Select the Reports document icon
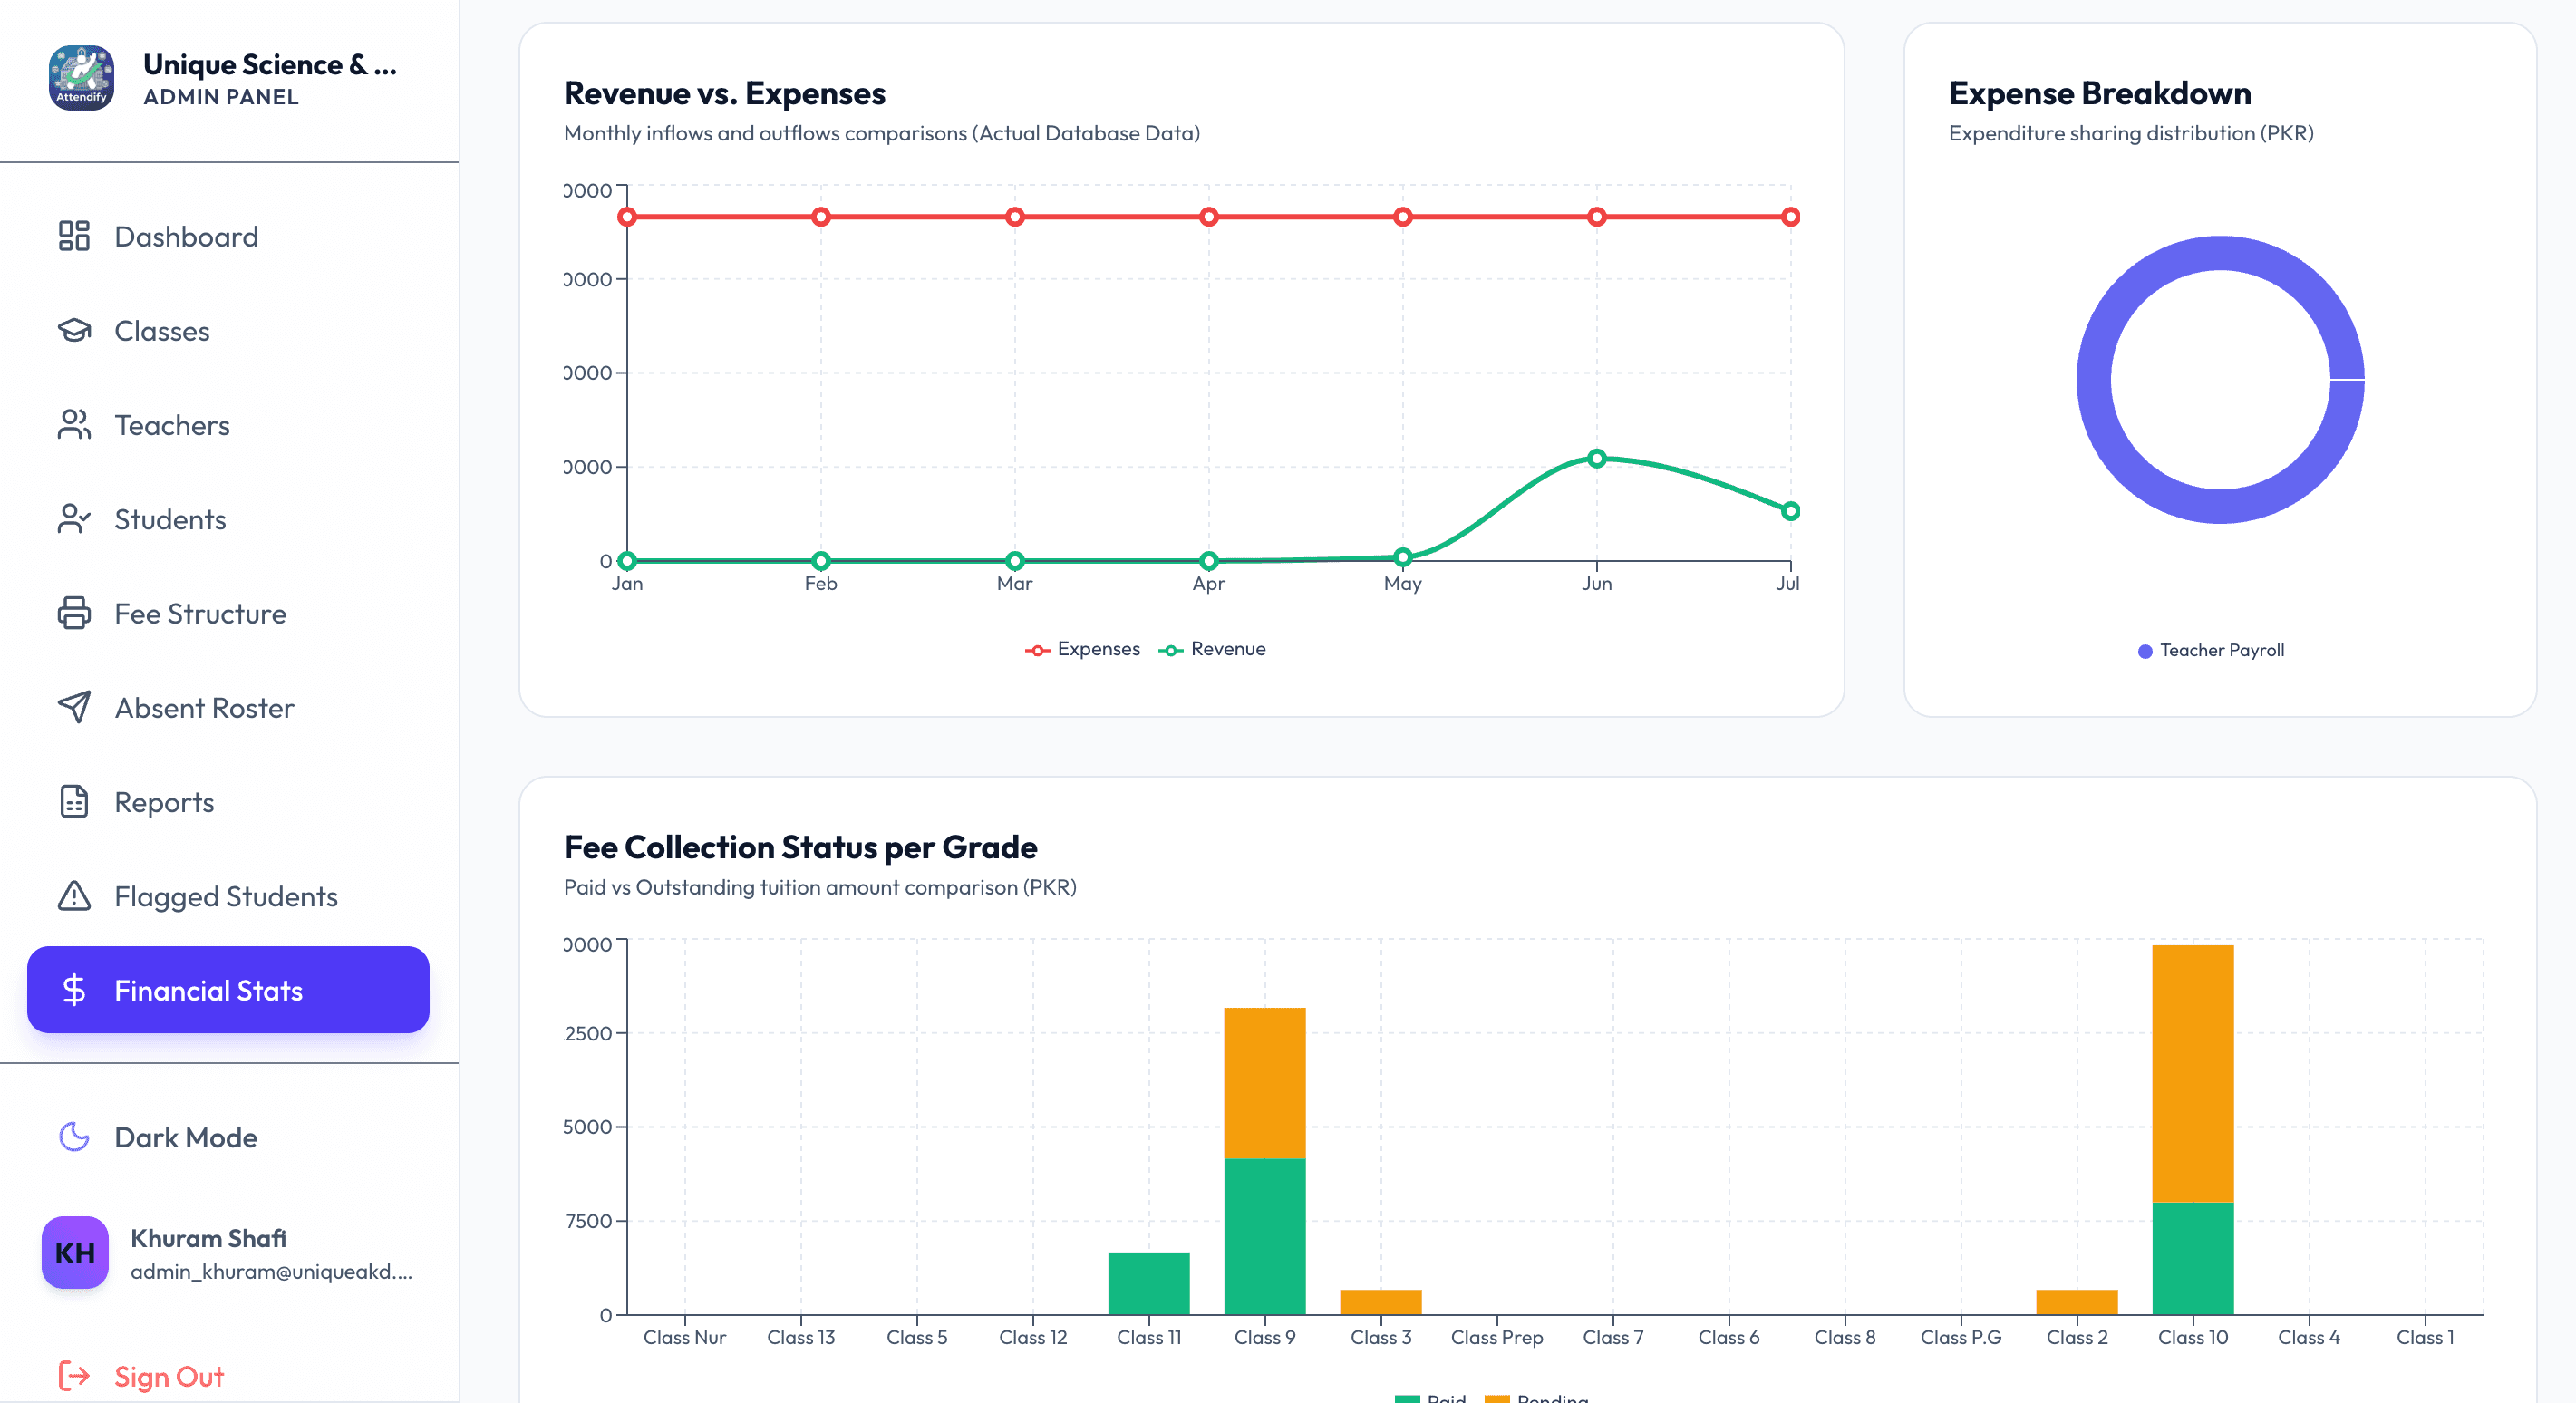The width and height of the screenshot is (2576, 1403). 74,802
